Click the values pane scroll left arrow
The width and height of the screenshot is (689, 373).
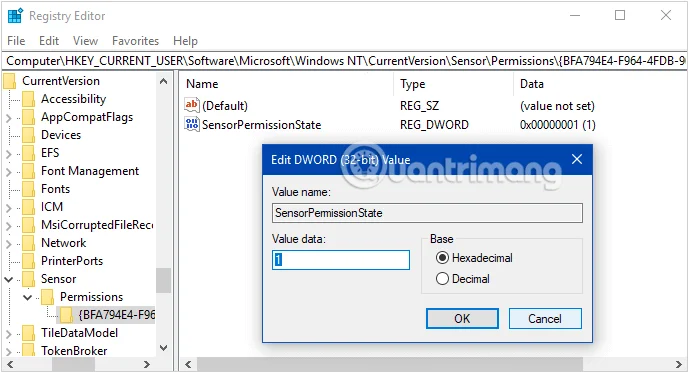coord(189,365)
